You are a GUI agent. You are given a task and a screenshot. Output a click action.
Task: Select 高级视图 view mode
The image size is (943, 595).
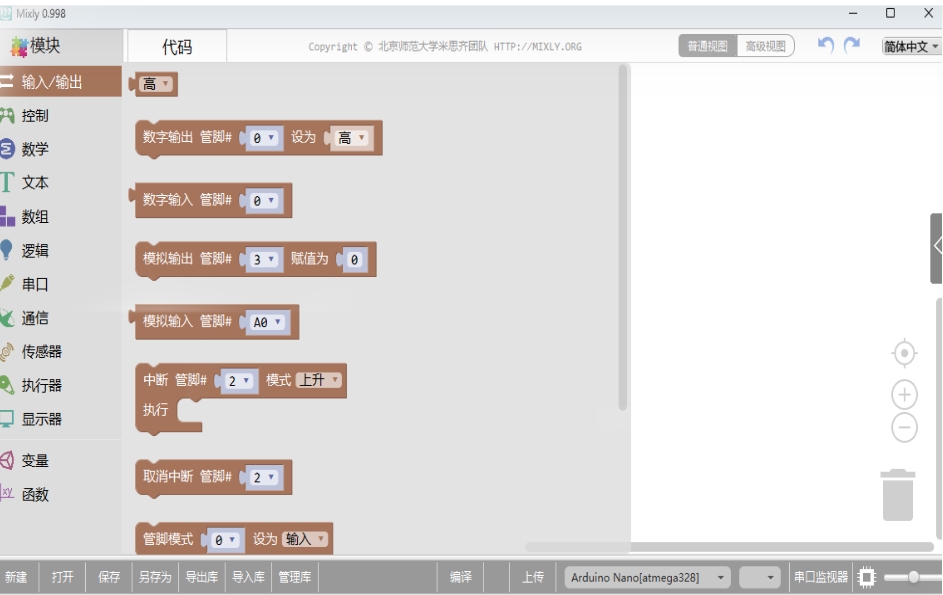point(766,46)
